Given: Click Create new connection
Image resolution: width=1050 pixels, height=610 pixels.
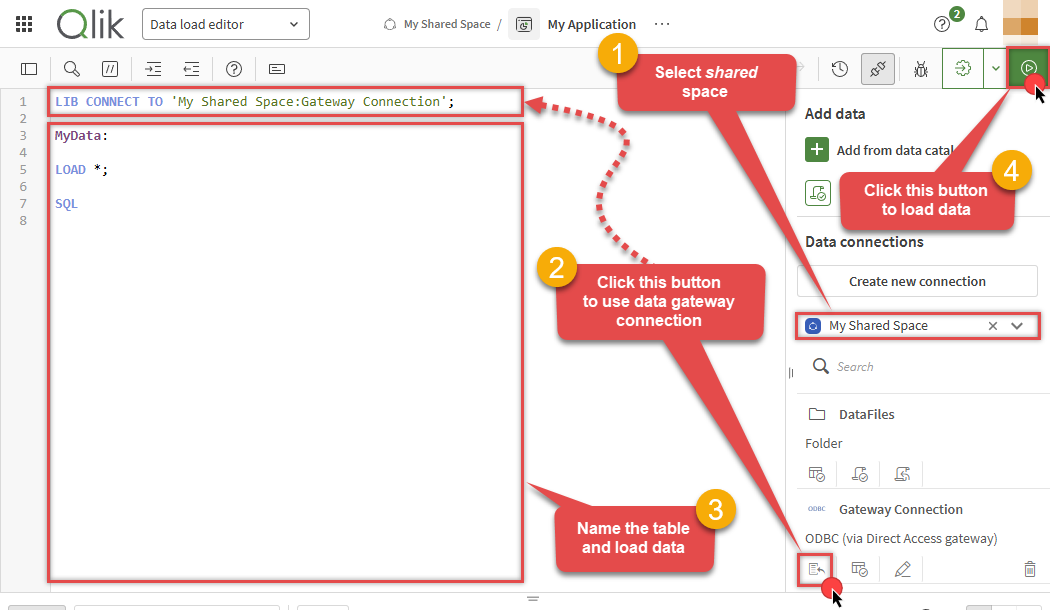Looking at the screenshot, I should click(916, 281).
